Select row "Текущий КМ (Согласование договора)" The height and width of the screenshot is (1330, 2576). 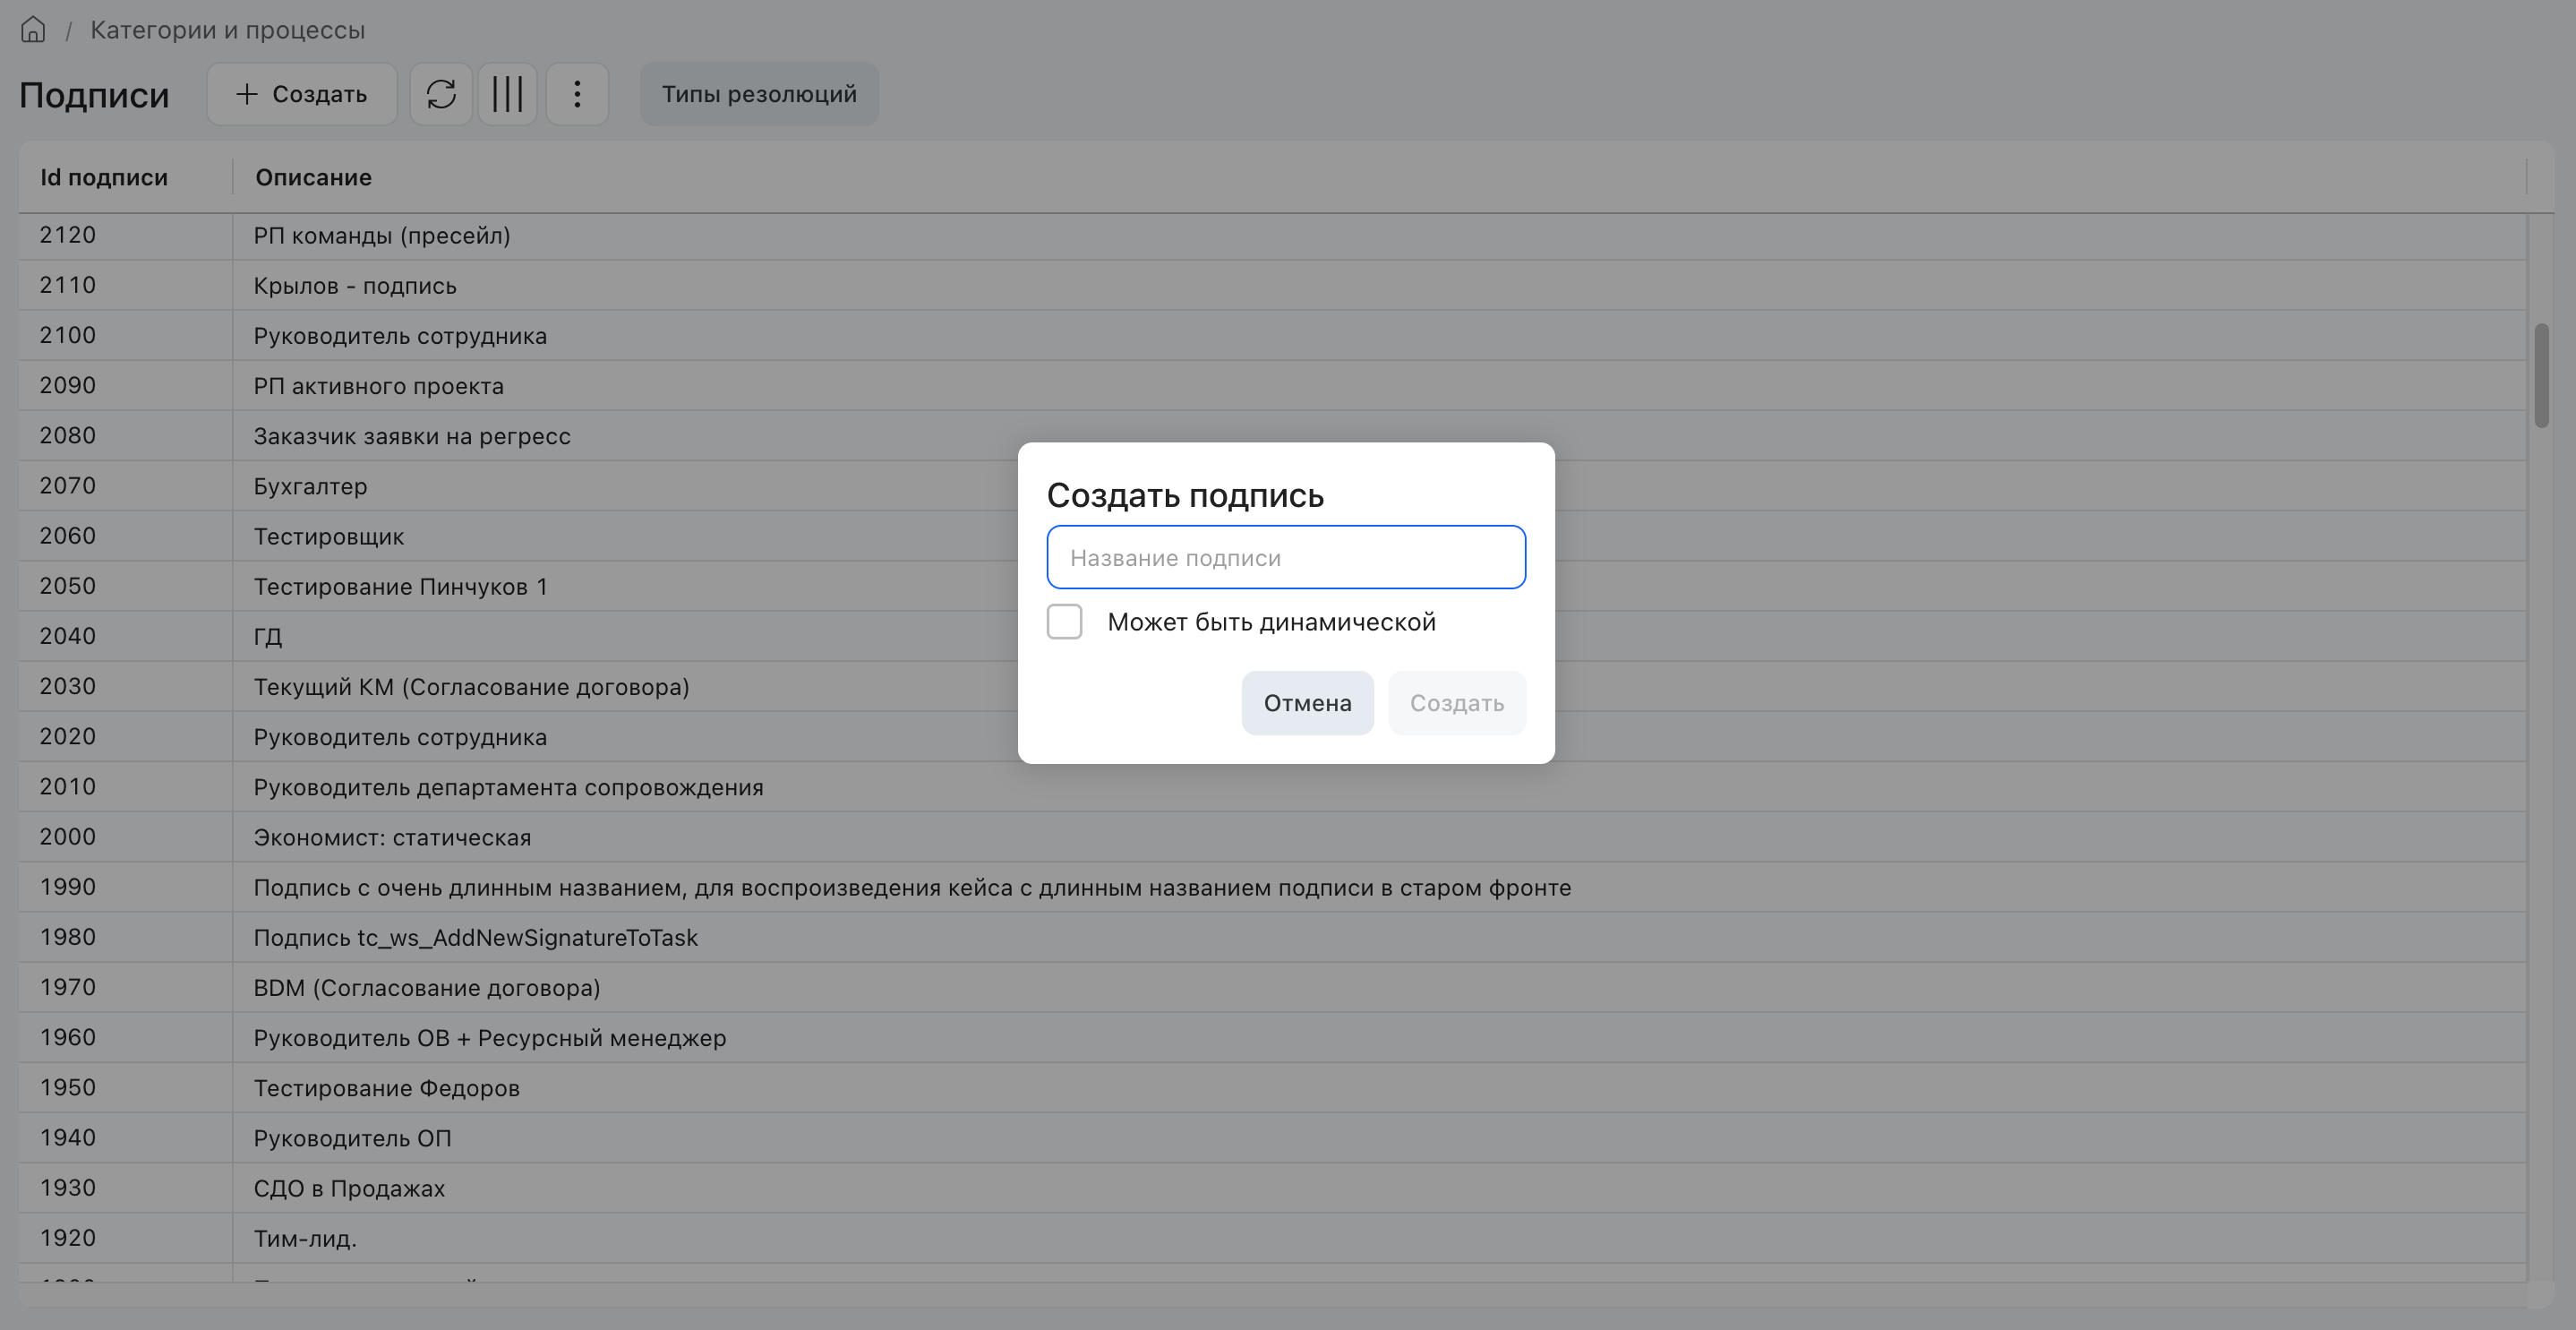click(1272, 686)
